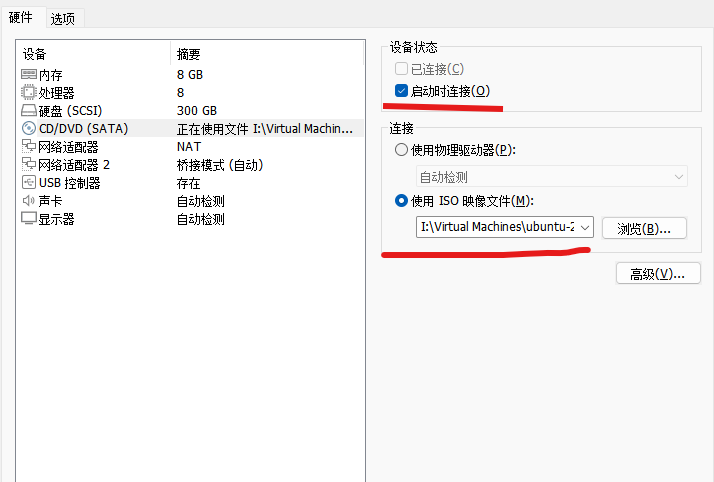This screenshot has width=714, height=482.
Task: Click the display (显示器) monitor icon
Action: (x=29, y=218)
